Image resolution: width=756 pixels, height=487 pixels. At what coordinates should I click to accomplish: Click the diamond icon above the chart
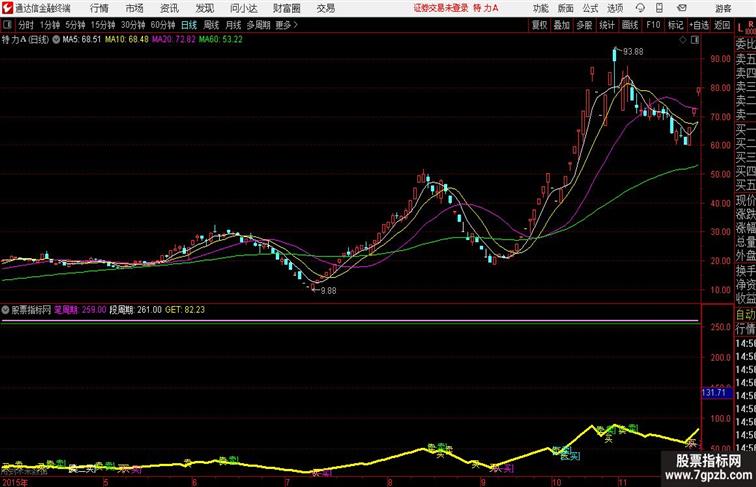(683, 40)
